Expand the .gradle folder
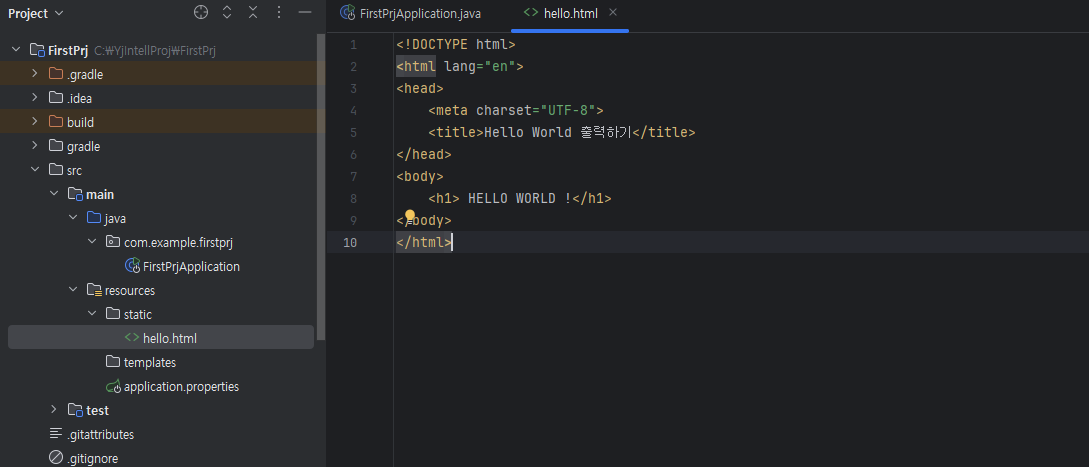 35,74
